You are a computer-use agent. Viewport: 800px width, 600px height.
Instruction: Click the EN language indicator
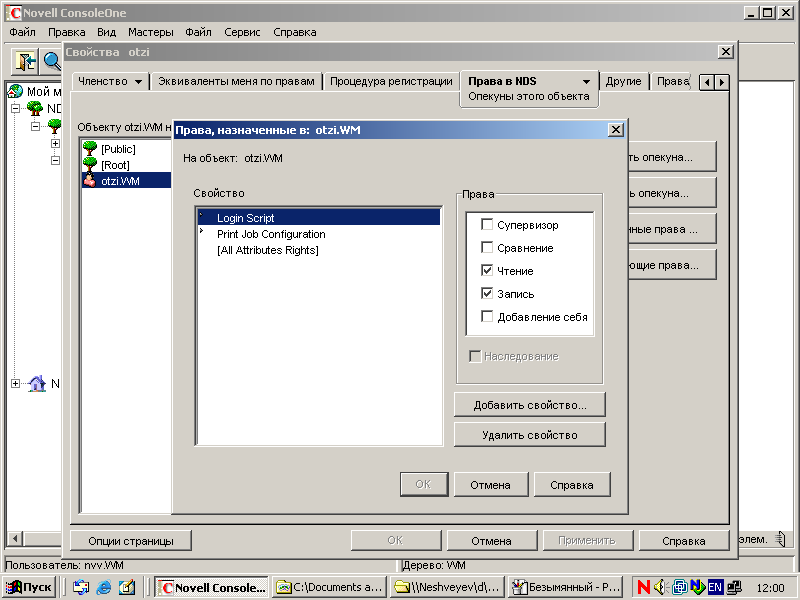(x=715, y=587)
